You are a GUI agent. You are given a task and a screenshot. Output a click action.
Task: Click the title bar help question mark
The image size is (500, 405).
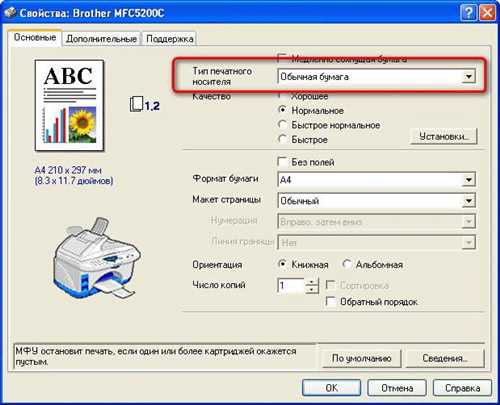(x=468, y=13)
